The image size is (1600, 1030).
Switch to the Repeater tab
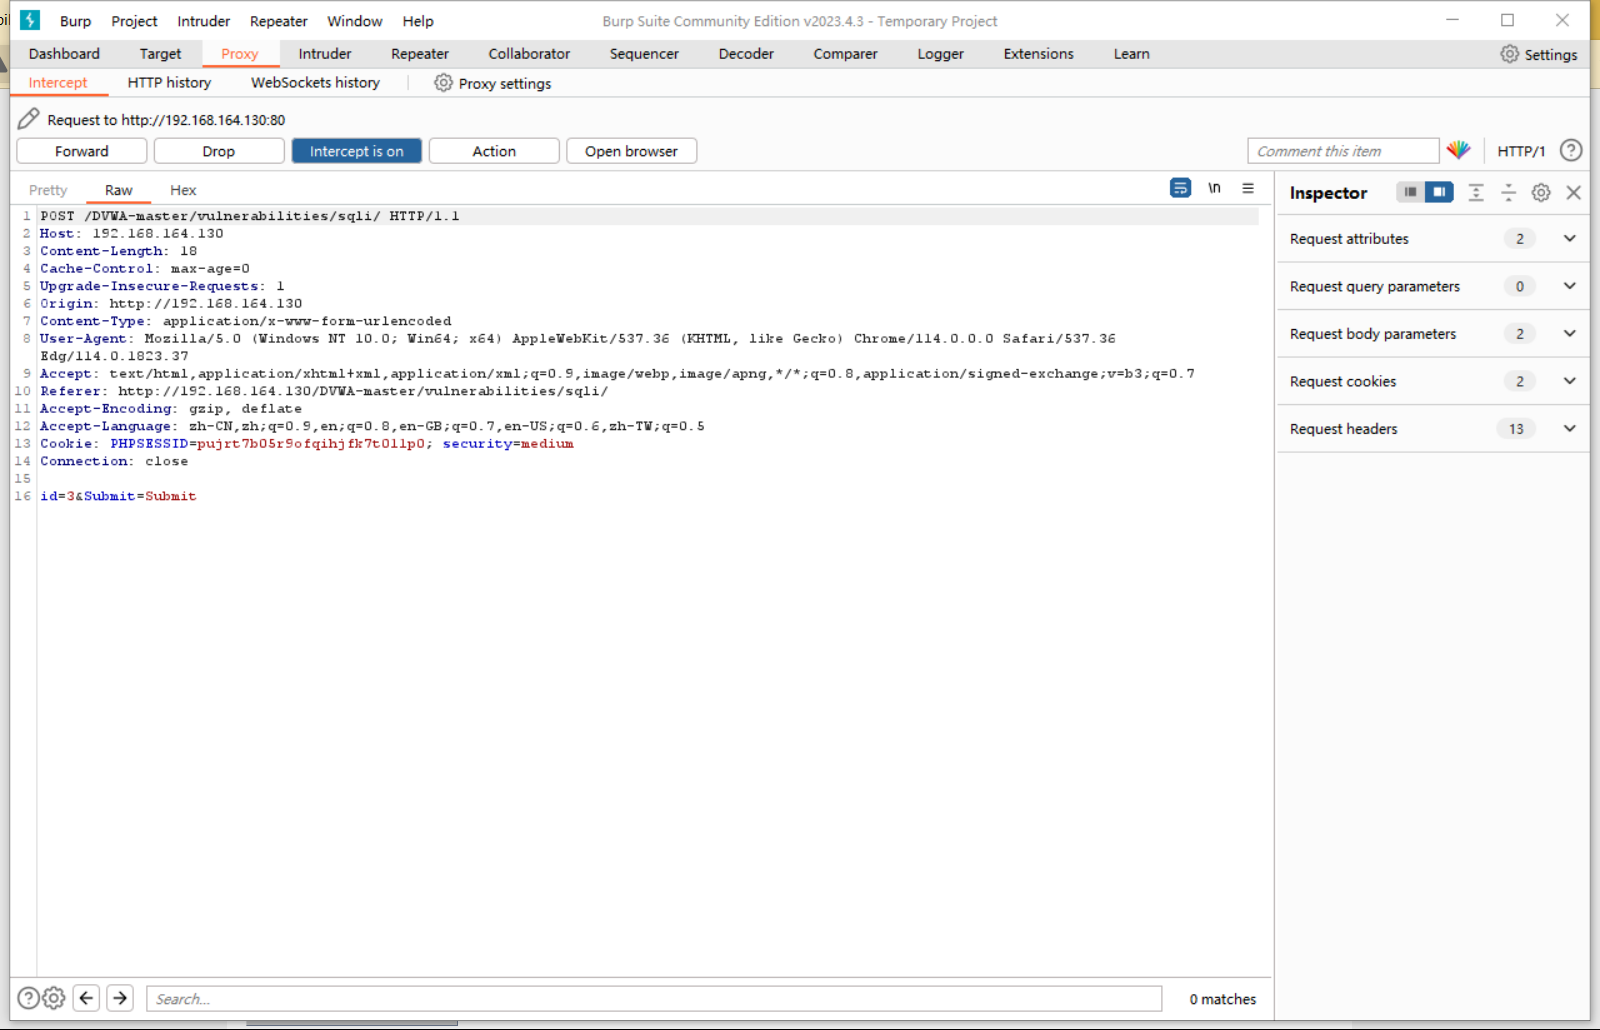420,54
